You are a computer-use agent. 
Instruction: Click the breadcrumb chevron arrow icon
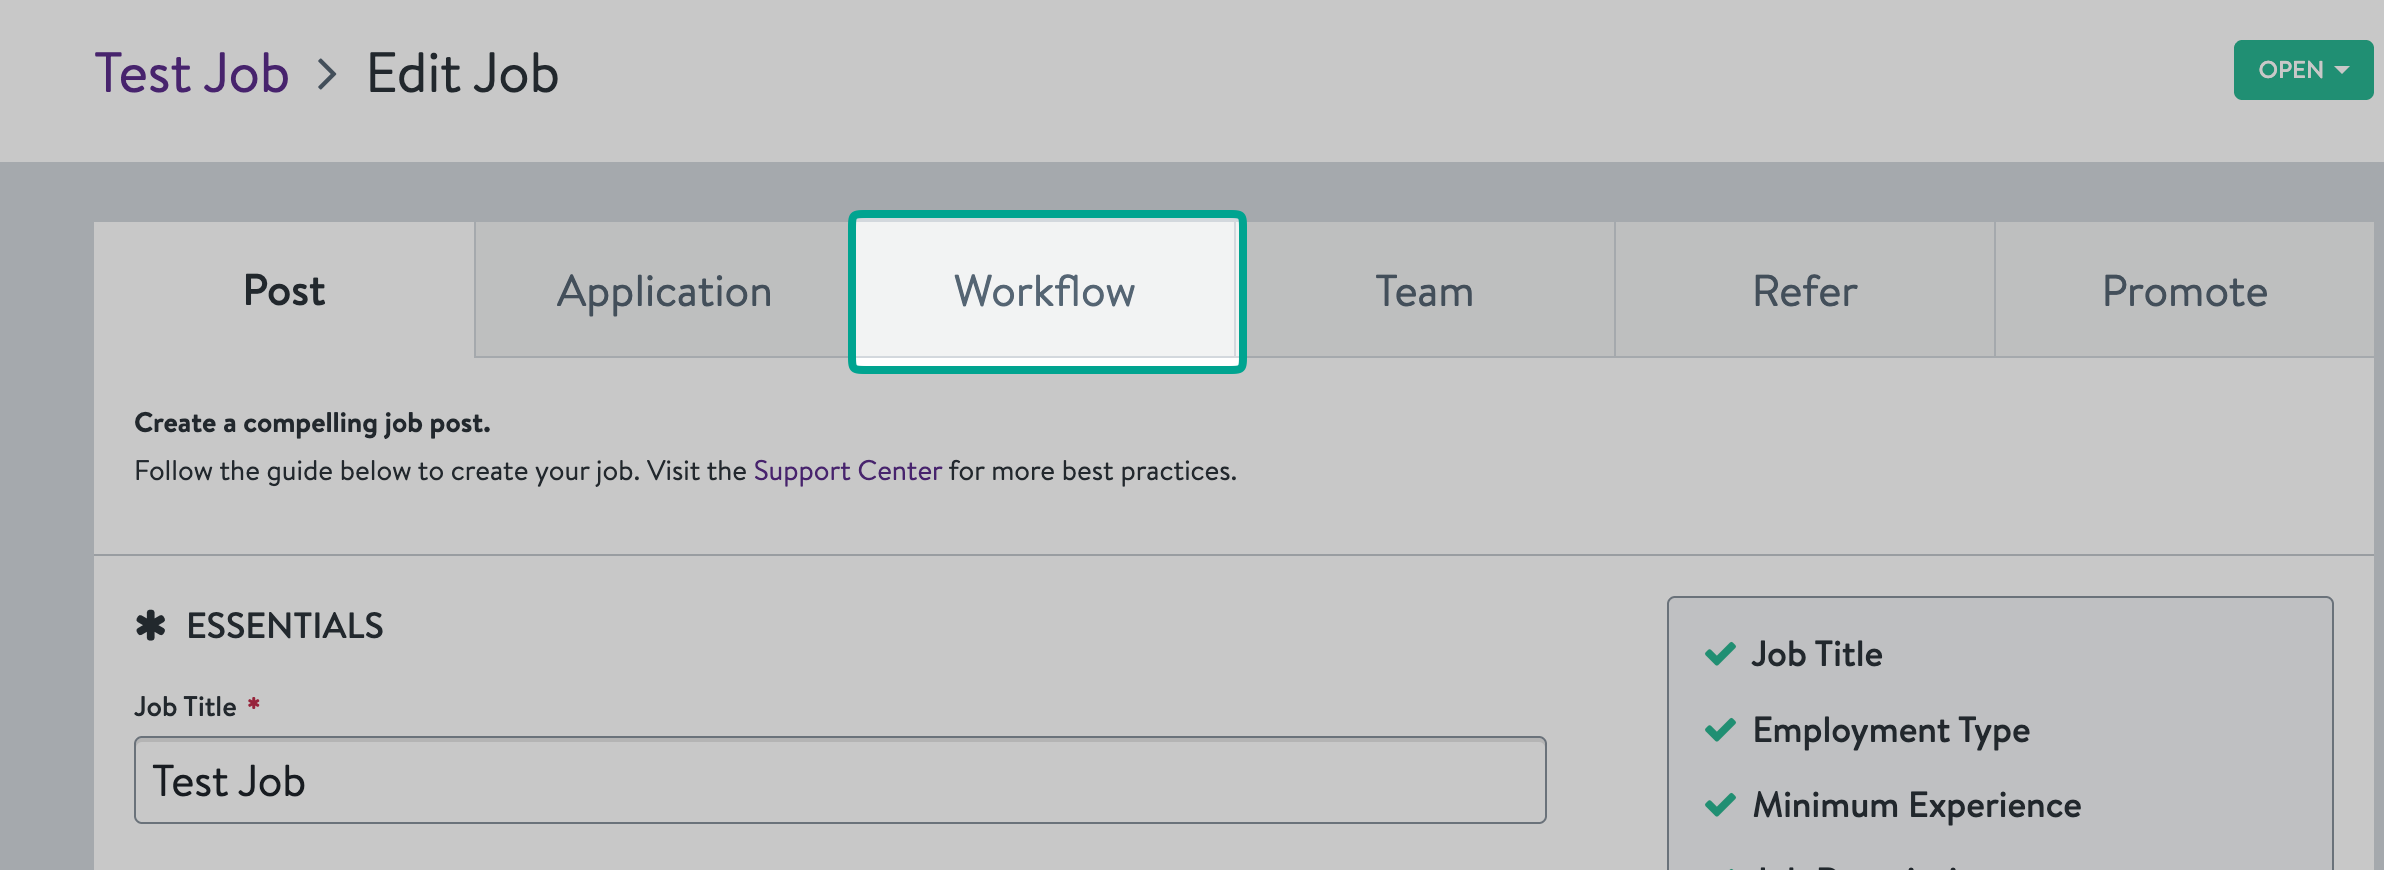tap(327, 74)
